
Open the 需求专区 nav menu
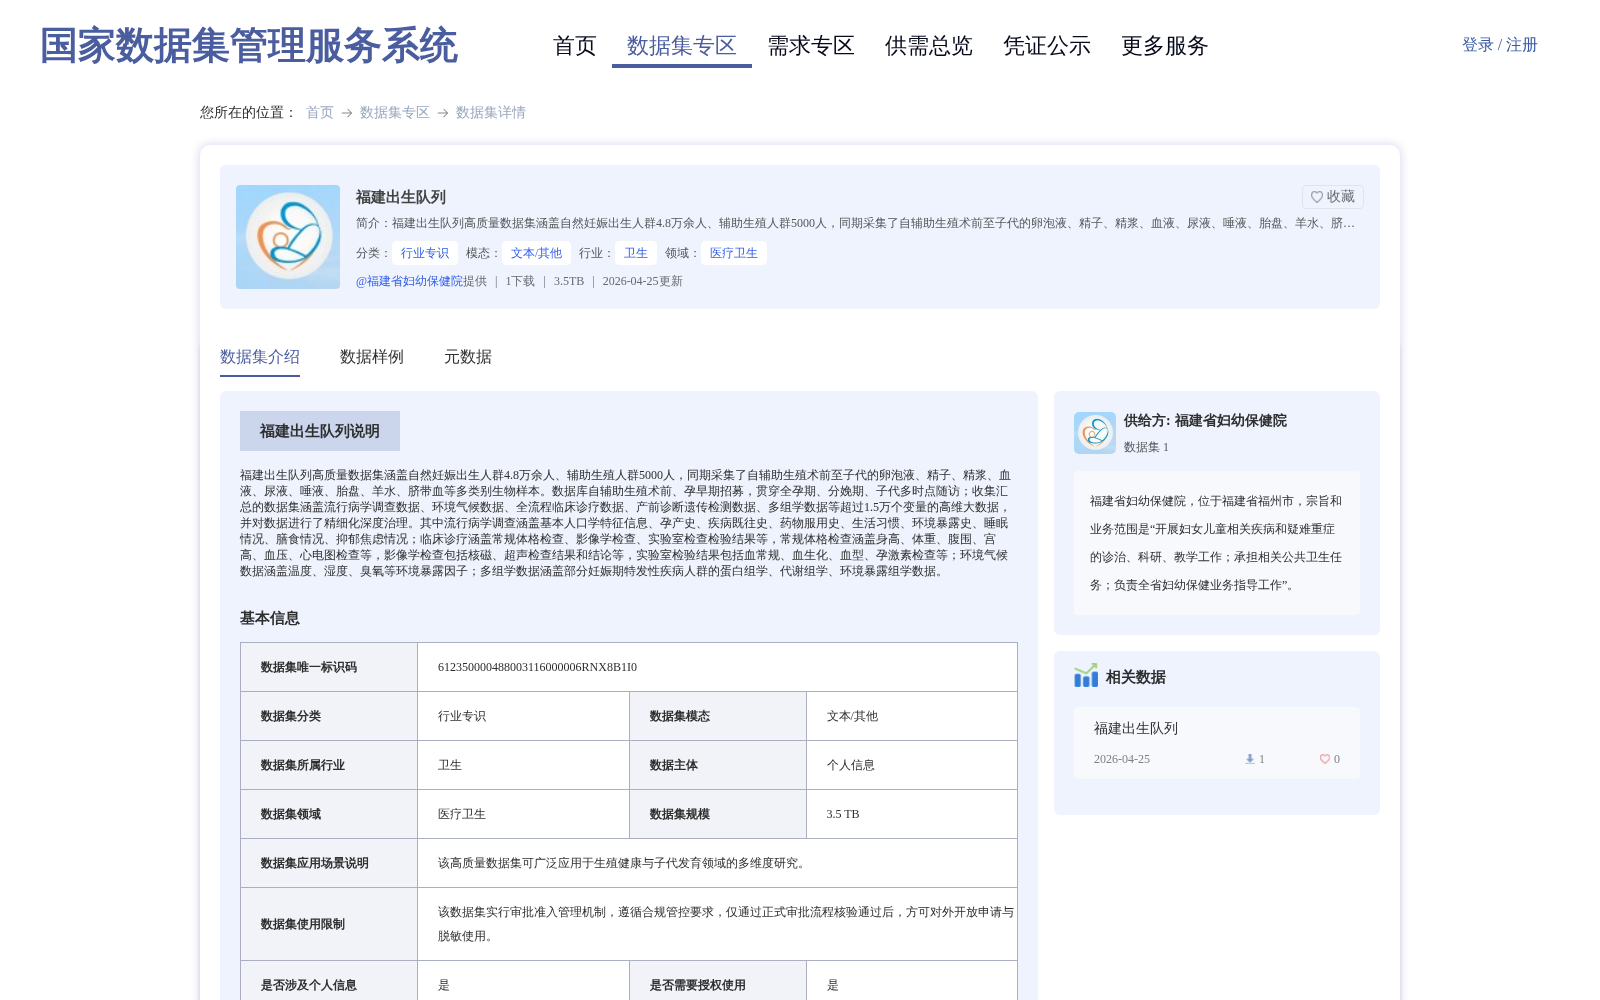coord(810,46)
